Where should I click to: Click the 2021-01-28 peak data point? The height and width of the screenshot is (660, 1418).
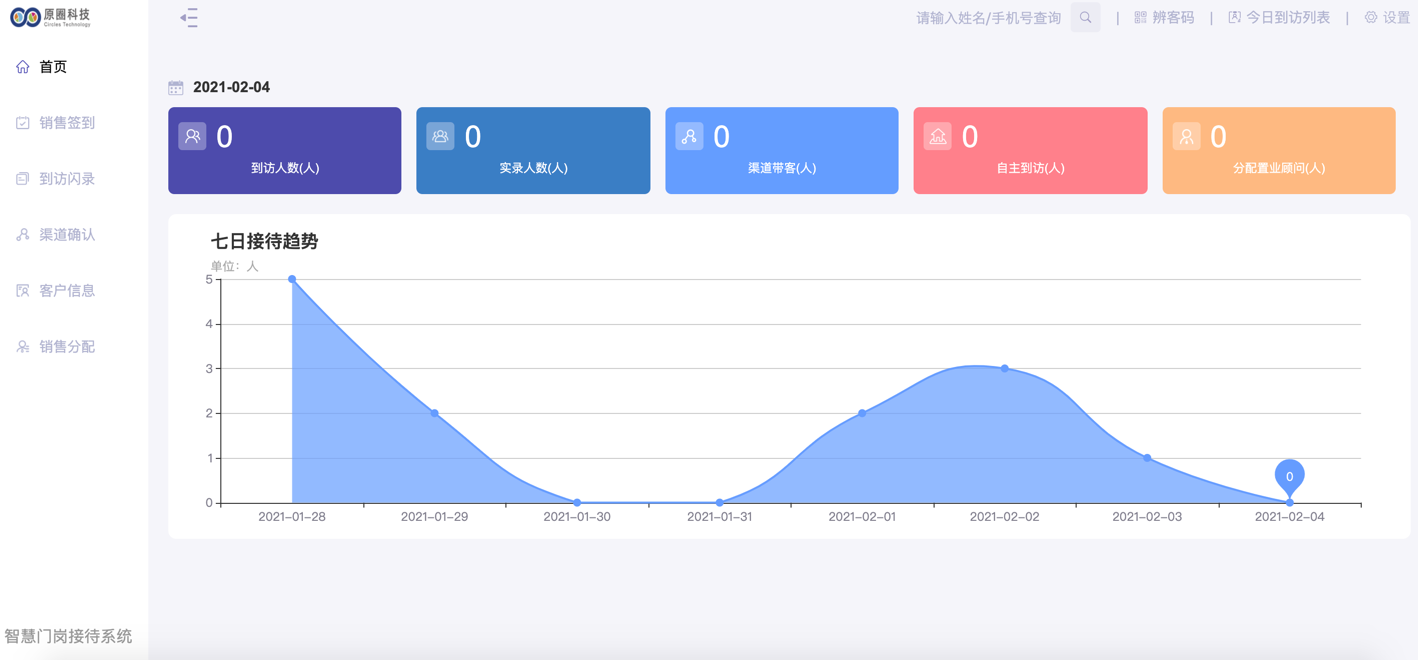292,280
